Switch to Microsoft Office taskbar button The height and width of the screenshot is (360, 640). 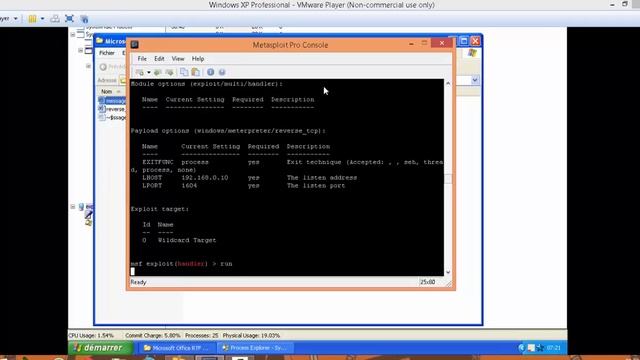[176, 348]
